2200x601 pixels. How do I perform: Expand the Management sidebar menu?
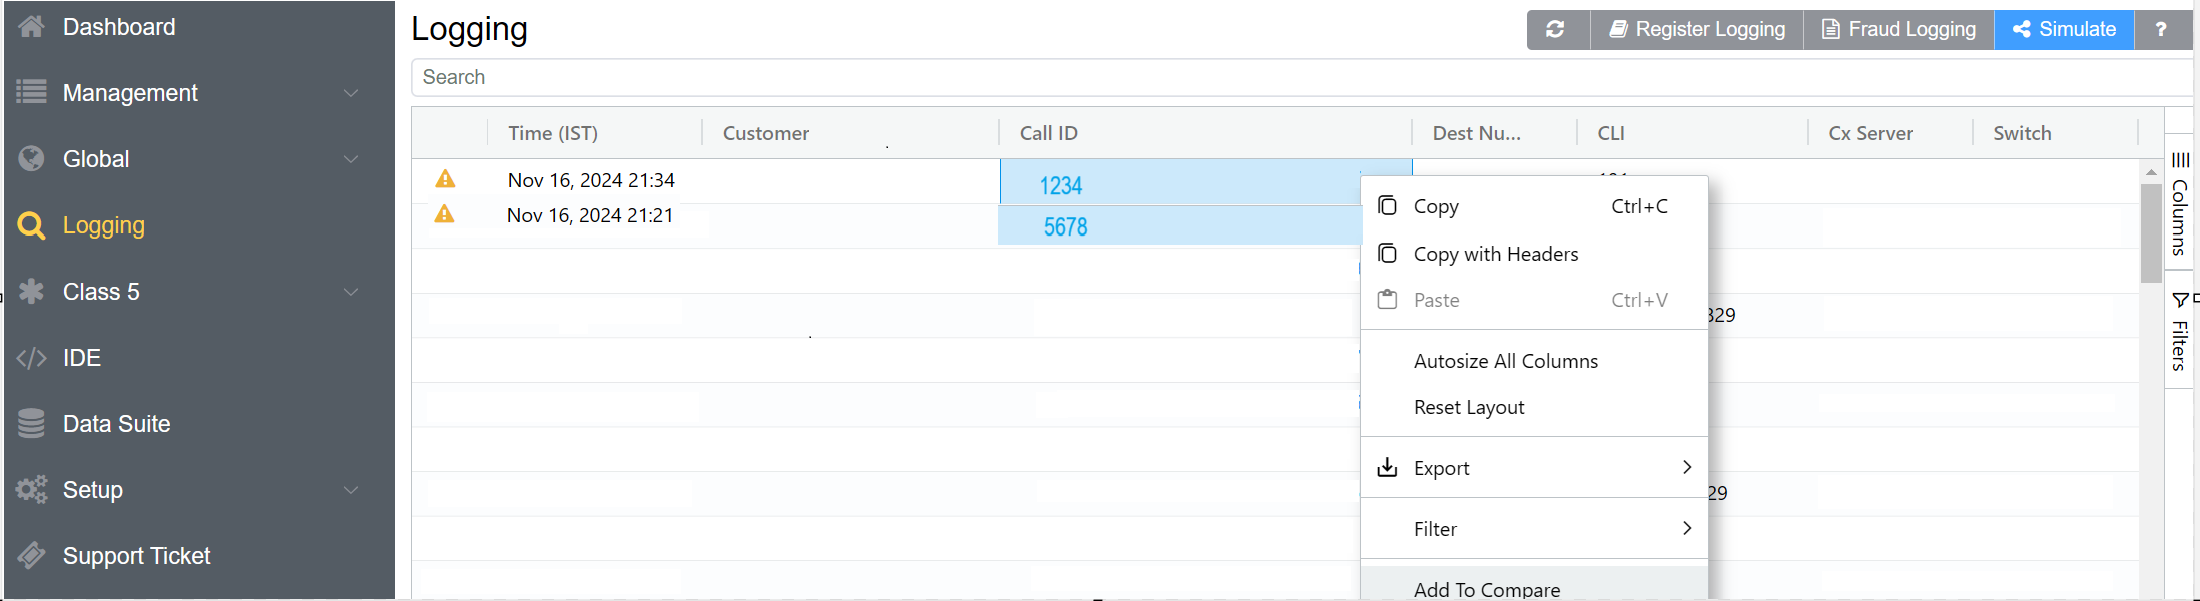(350, 93)
